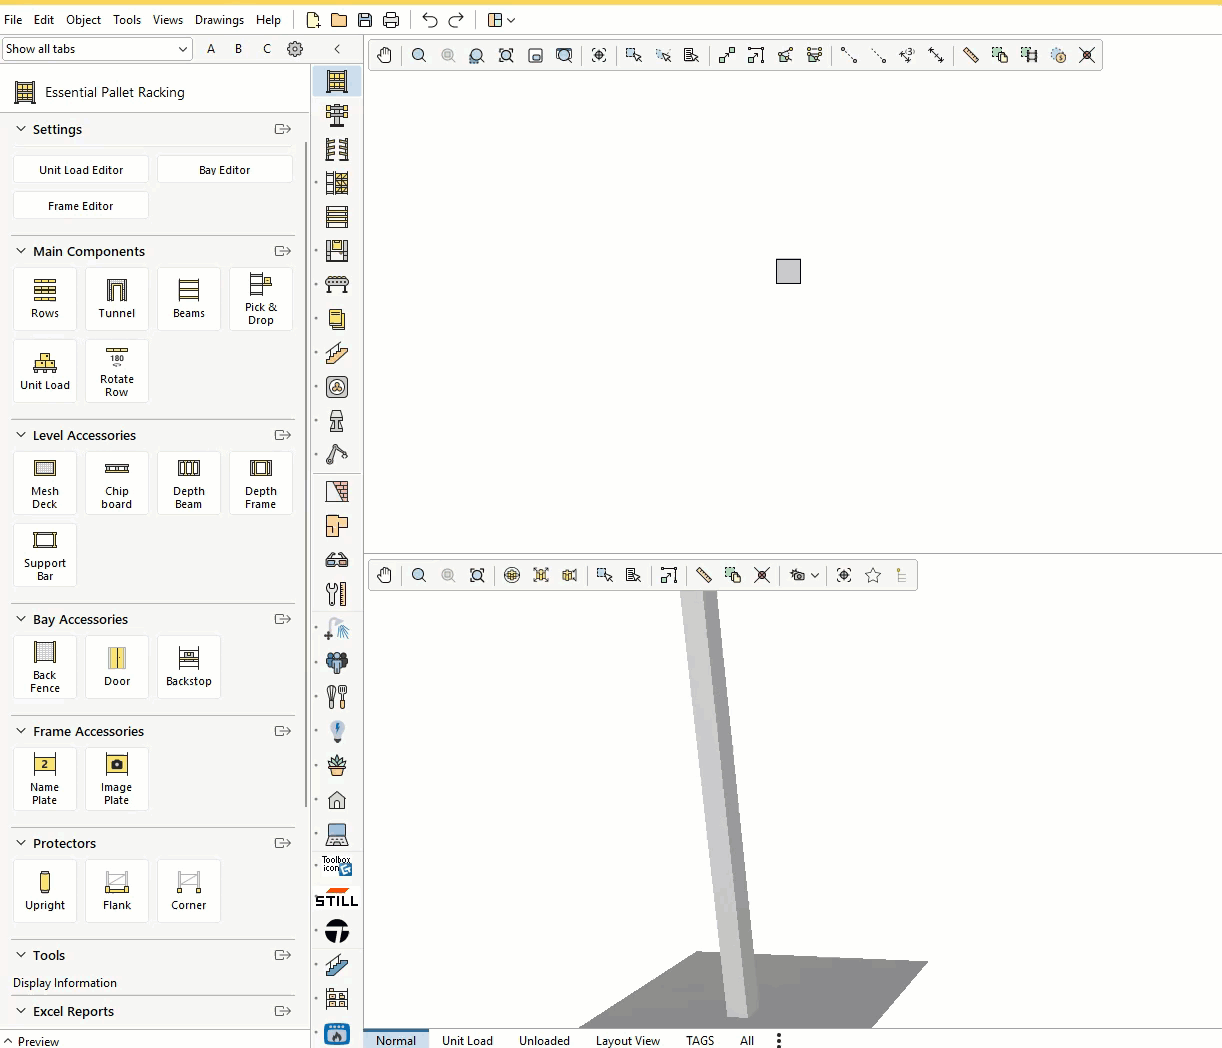
Task: Open the Frame Editor
Action: point(81,206)
